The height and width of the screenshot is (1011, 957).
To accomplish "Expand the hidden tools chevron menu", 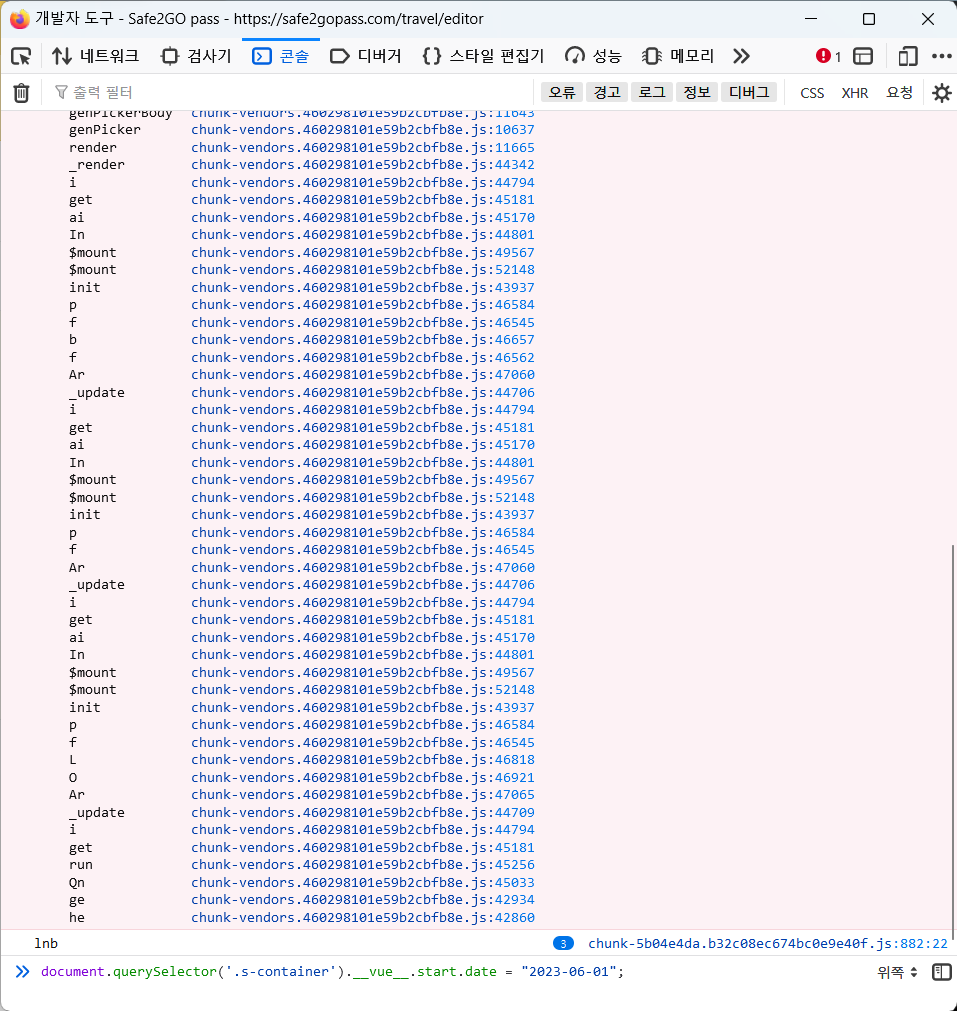I will click(x=741, y=56).
